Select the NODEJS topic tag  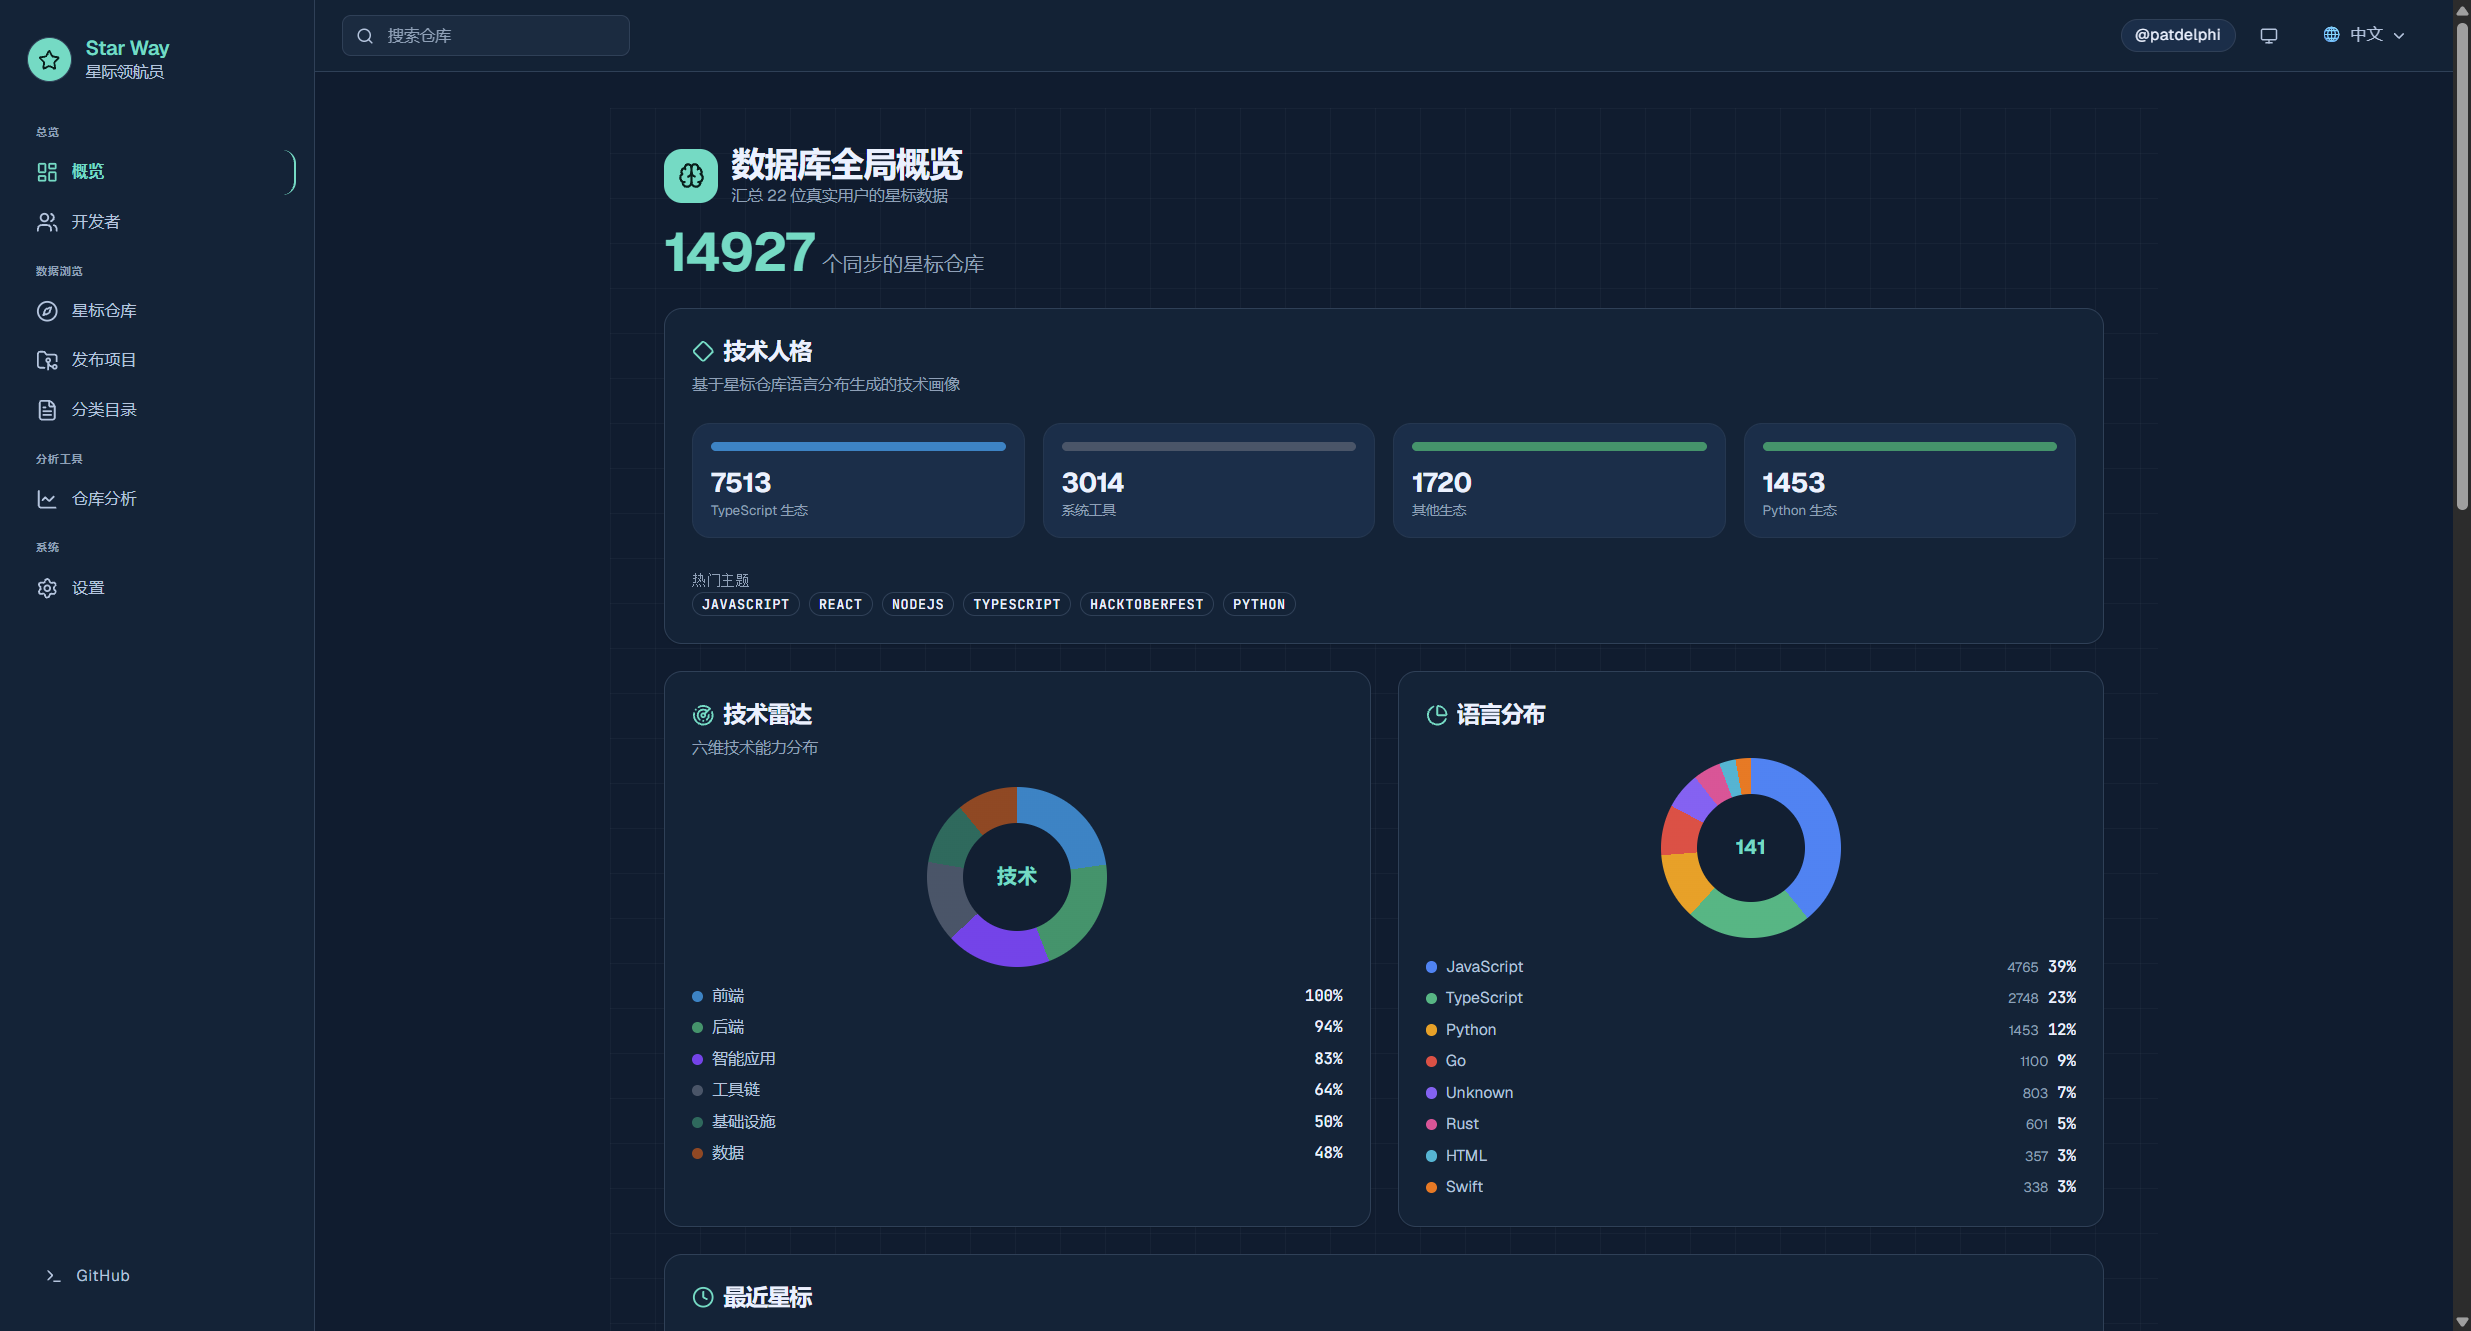coord(917,604)
